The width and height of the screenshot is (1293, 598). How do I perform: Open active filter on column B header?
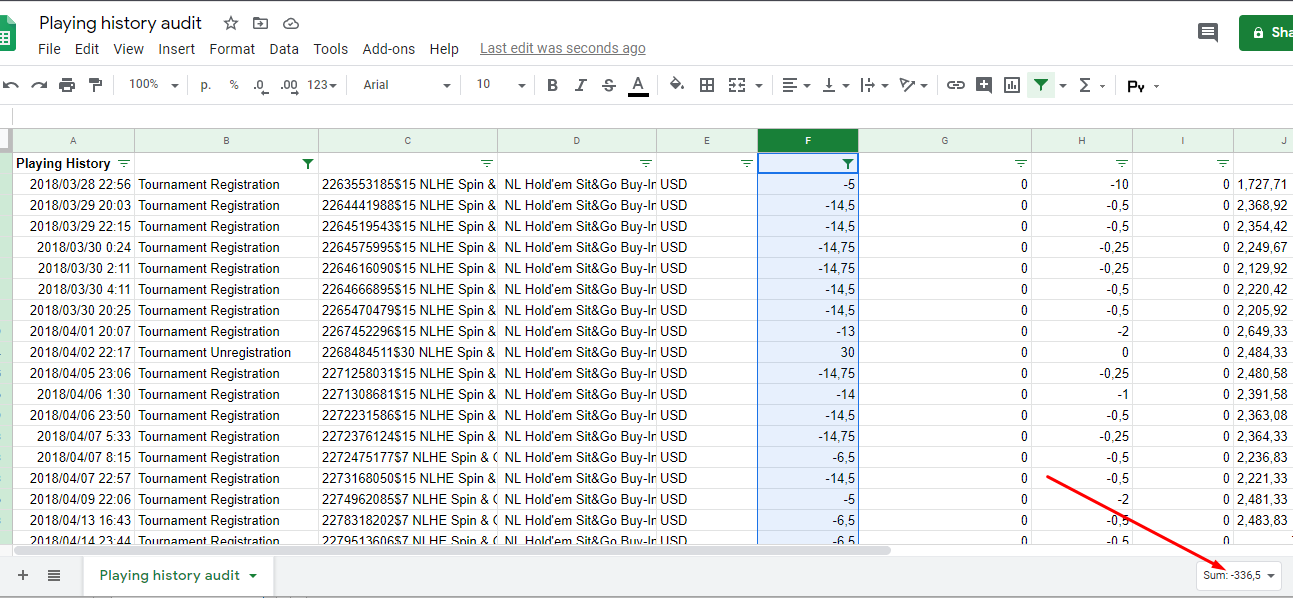pos(308,163)
